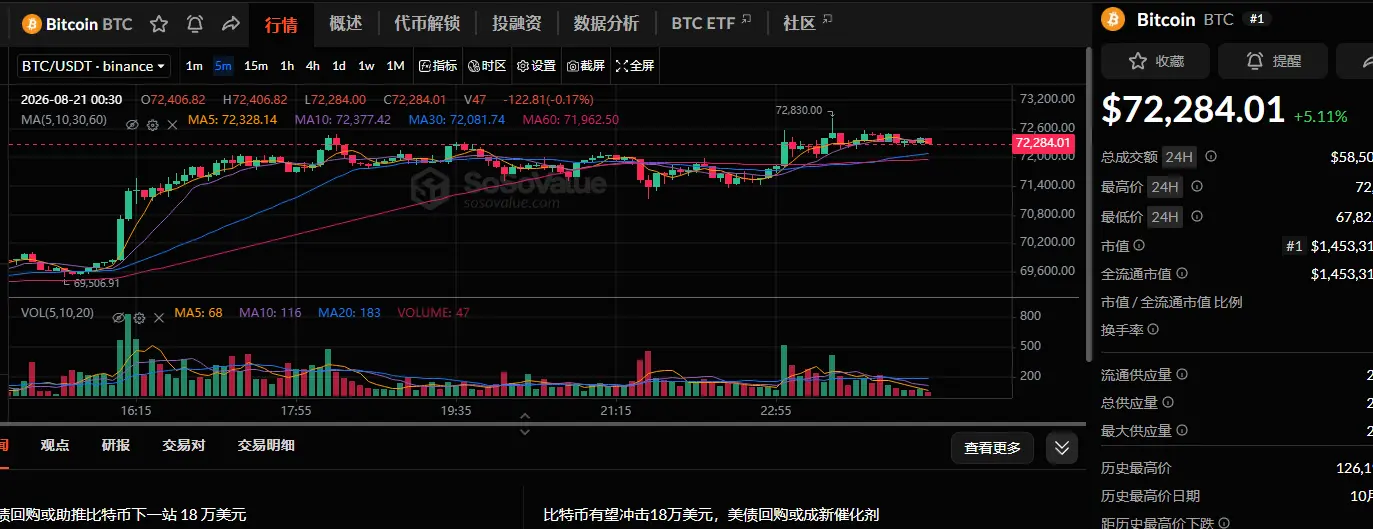Click the info icon next to 总成交额 24H

(1211, 157)
